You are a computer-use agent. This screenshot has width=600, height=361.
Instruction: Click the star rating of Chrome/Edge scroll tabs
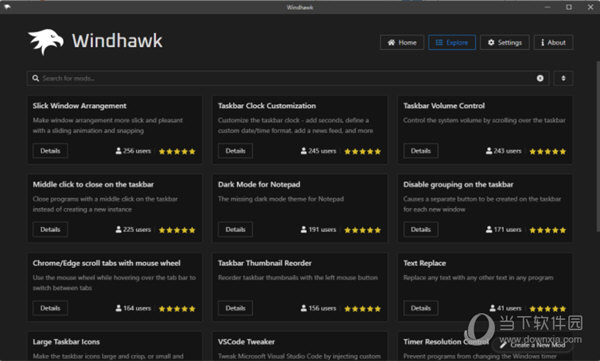[x=177, y=309]
